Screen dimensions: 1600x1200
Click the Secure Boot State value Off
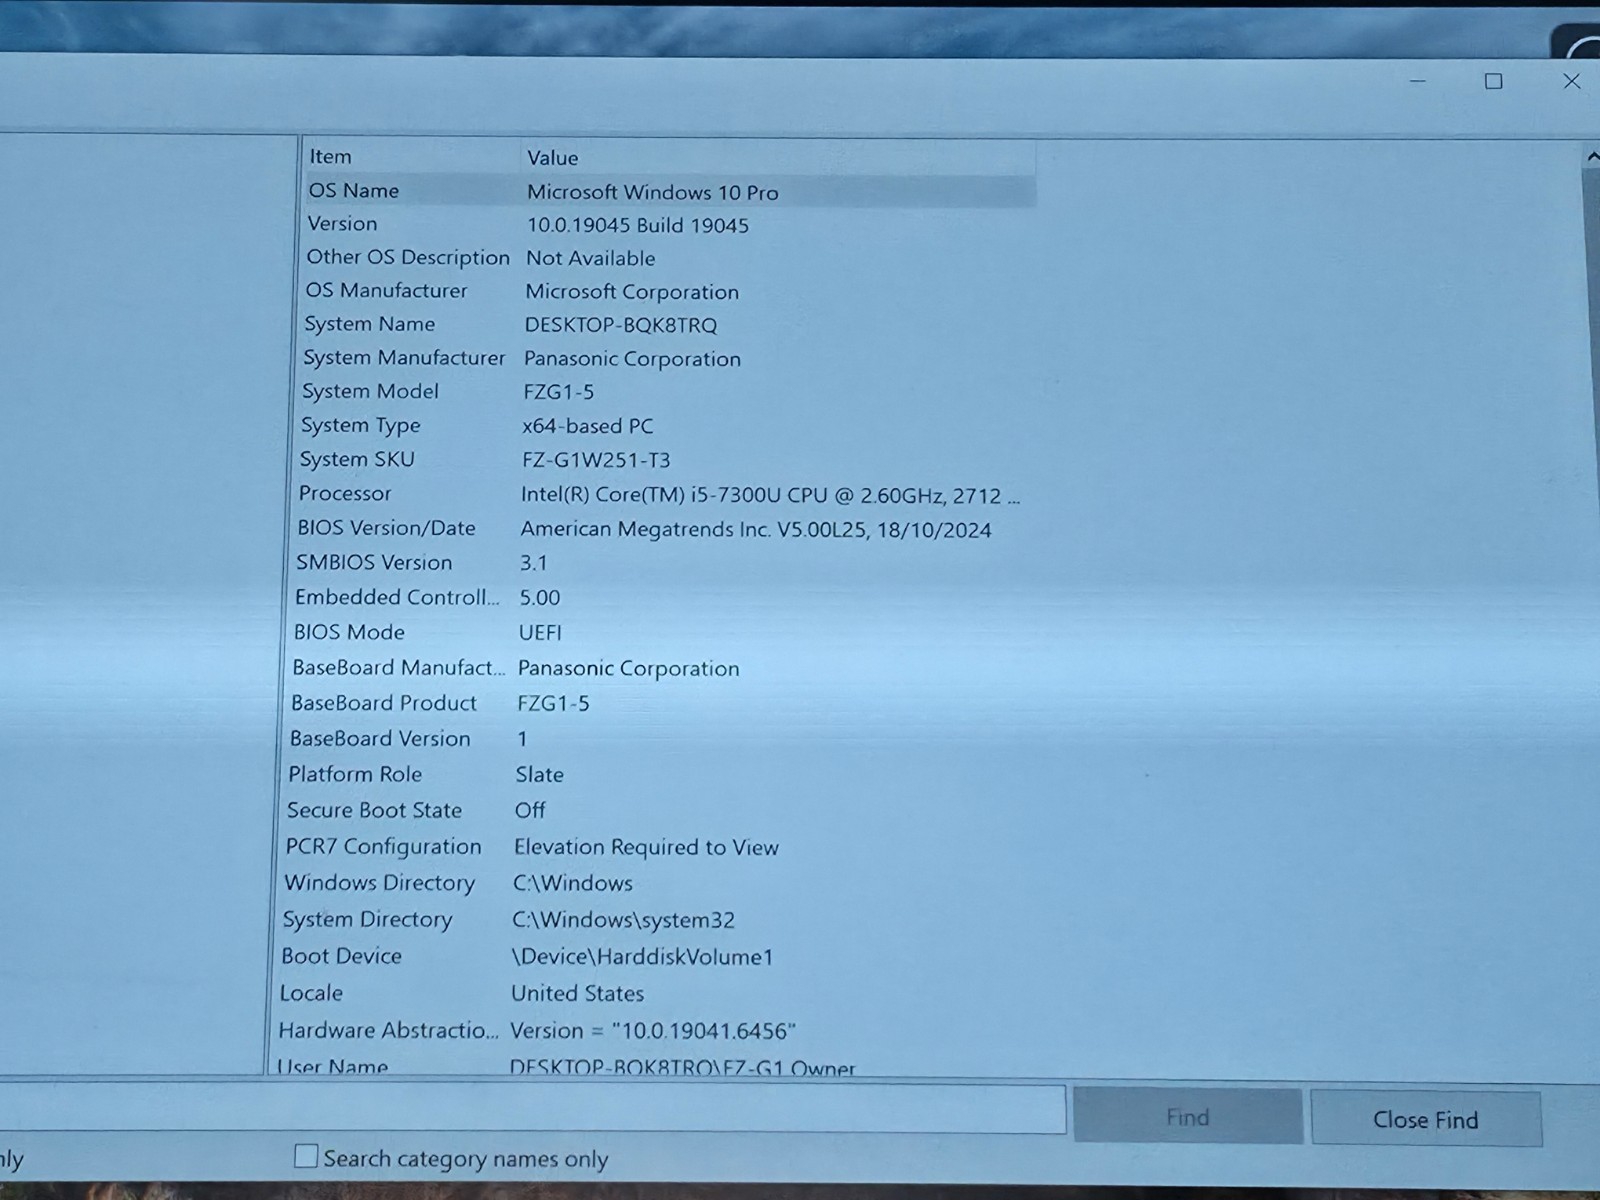530,811
